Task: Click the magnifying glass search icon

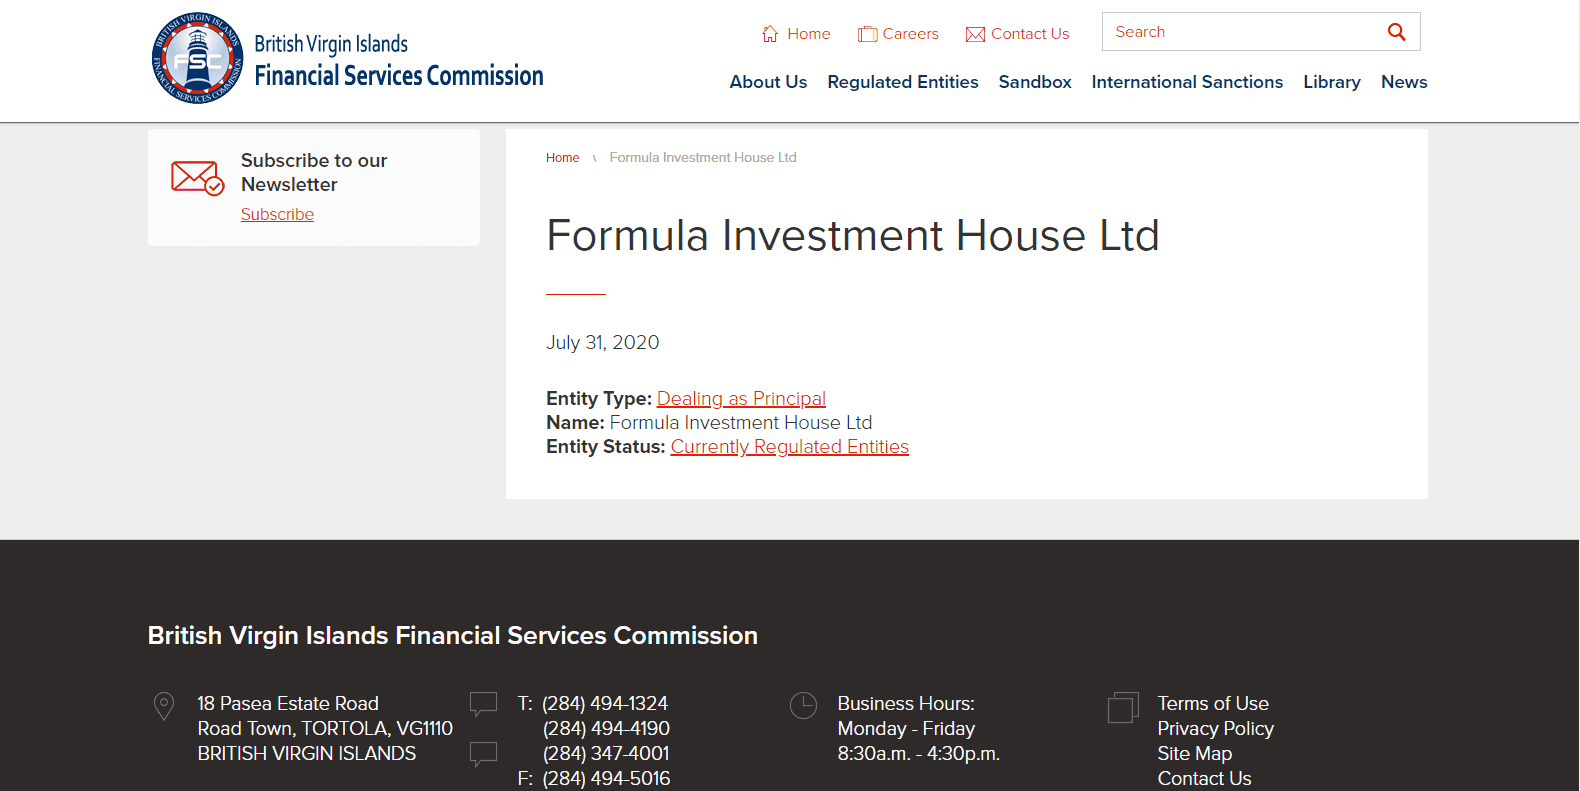Action: tap(1396, 32)
